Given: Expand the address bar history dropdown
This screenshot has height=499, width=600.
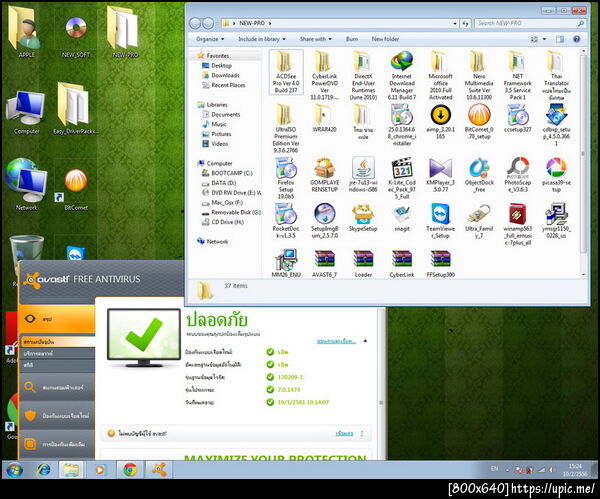Looking at the screenshot, I should click(x=455, y=23).
